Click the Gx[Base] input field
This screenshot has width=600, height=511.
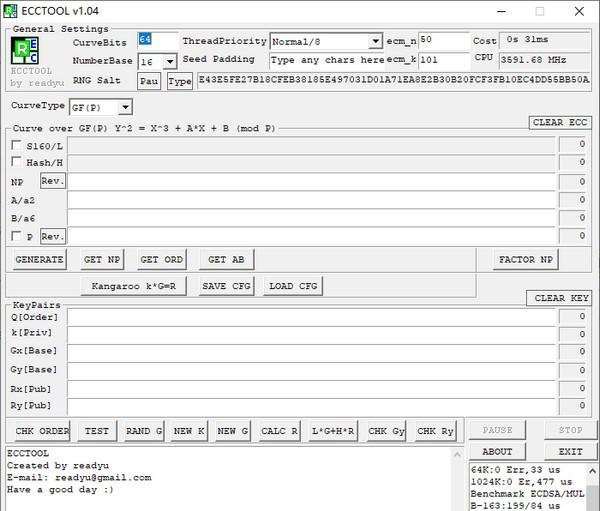(x=311, y=353)
